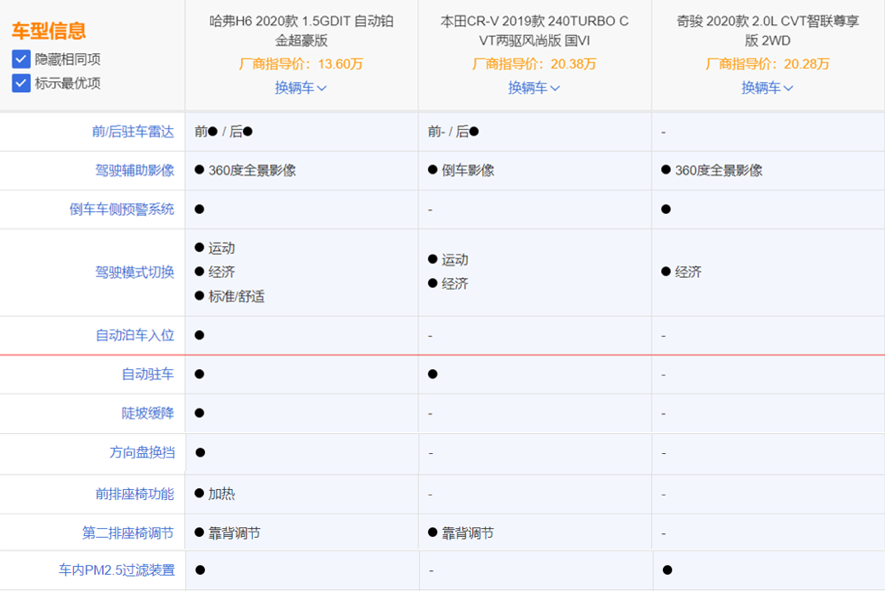
Task: Click the 方向盘换挡 row label
Action: (x=142, y=453)
